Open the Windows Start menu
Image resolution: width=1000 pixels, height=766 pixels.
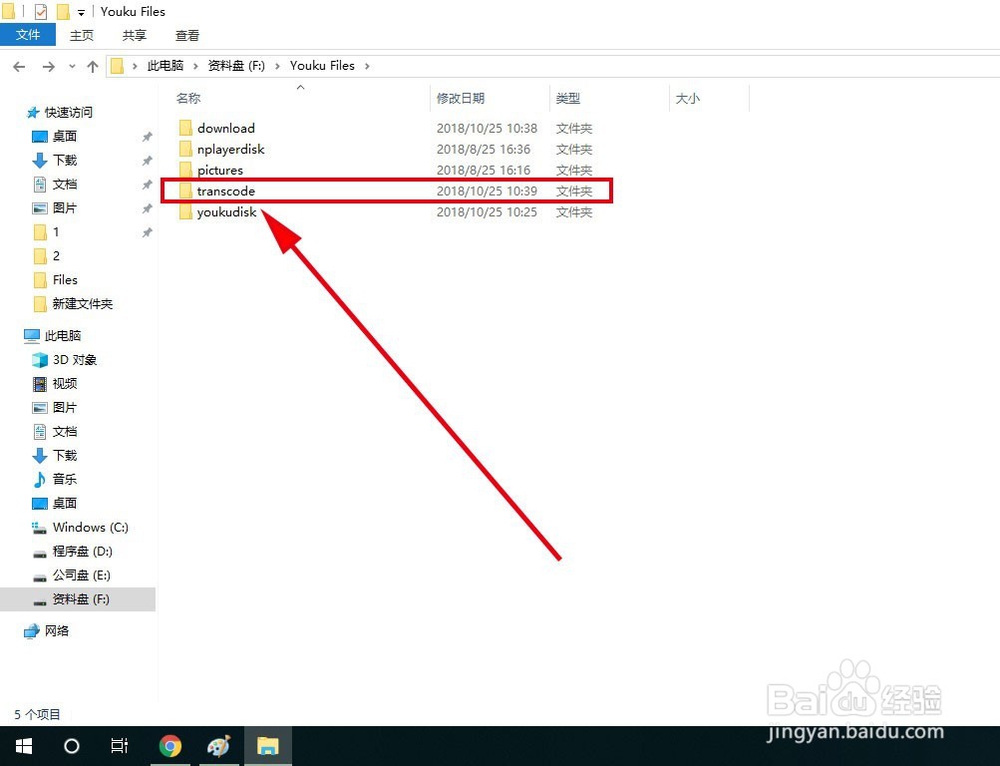click(x=24, y=746)
